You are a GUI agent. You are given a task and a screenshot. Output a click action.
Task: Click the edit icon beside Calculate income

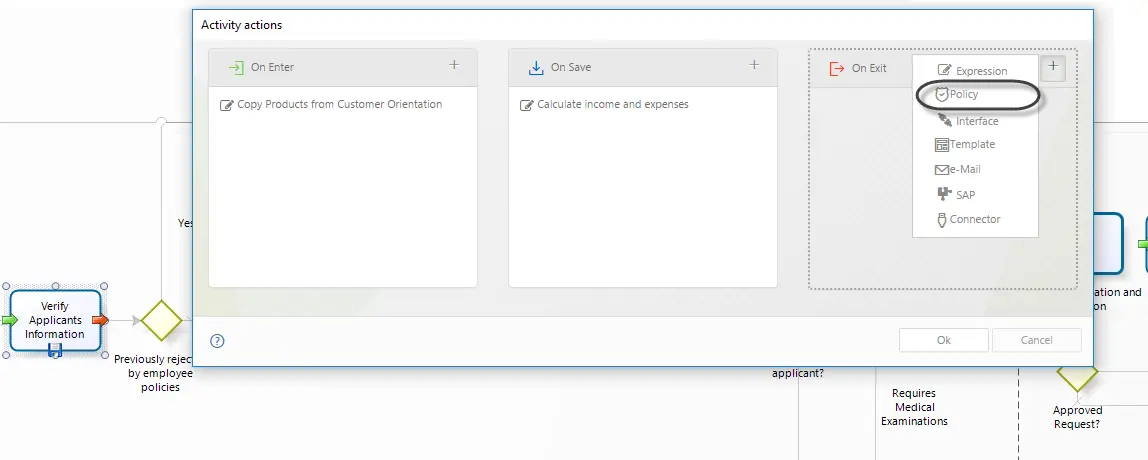tap(526, 105)
